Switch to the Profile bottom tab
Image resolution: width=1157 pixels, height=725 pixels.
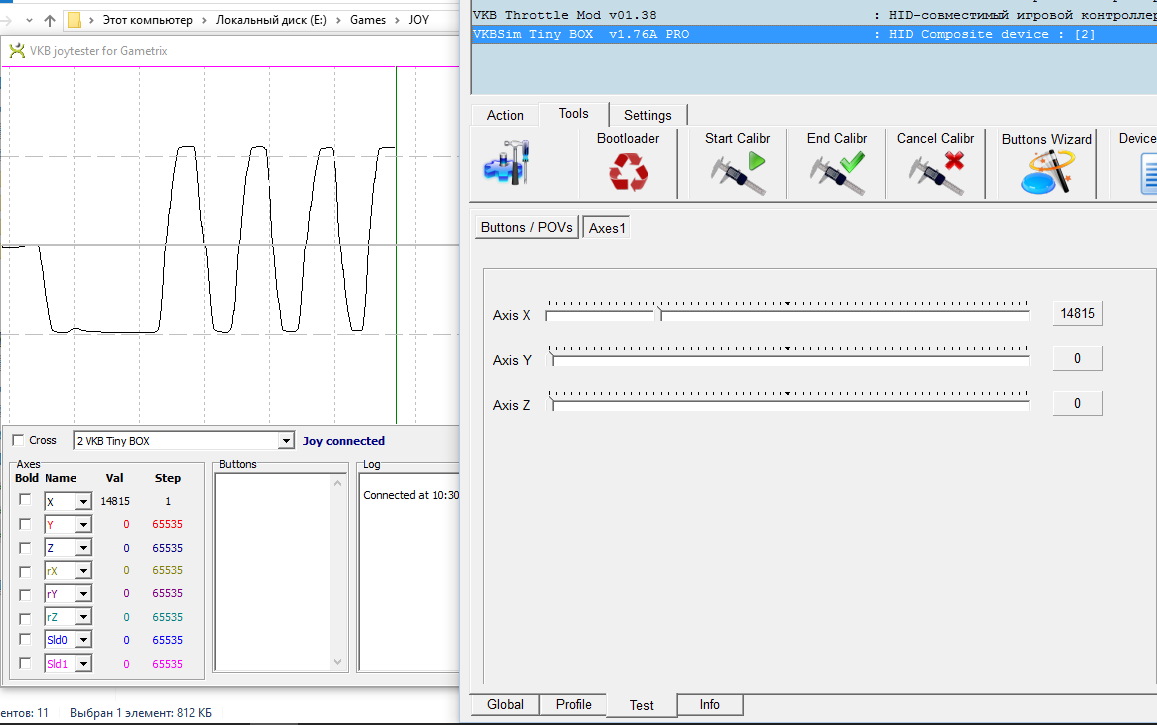click(x=573, y=704)
